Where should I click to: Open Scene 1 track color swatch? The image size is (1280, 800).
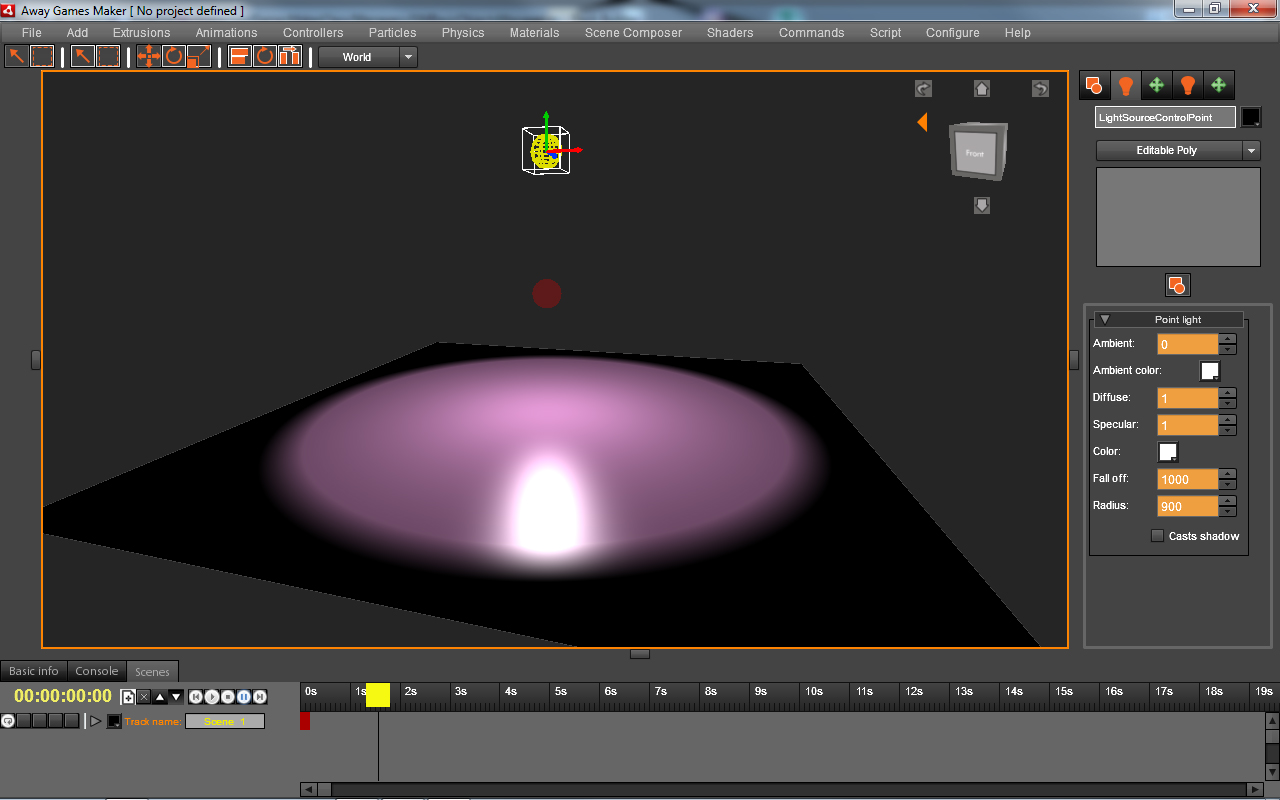114,721
